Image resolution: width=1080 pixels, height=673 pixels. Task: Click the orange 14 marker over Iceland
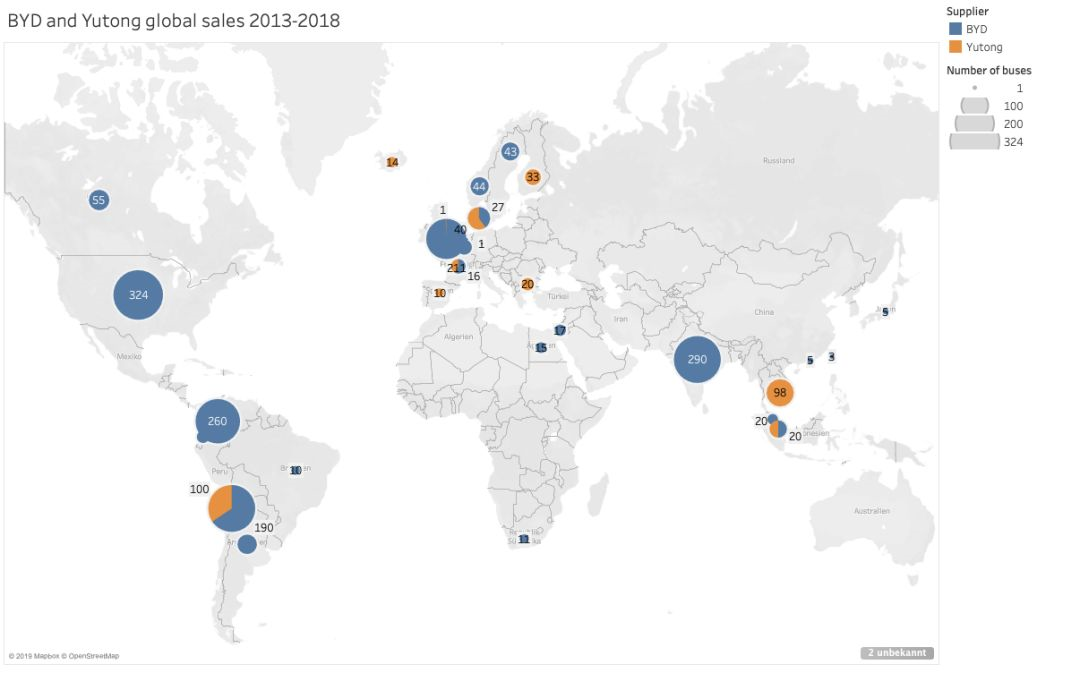(x=392, y=163)
